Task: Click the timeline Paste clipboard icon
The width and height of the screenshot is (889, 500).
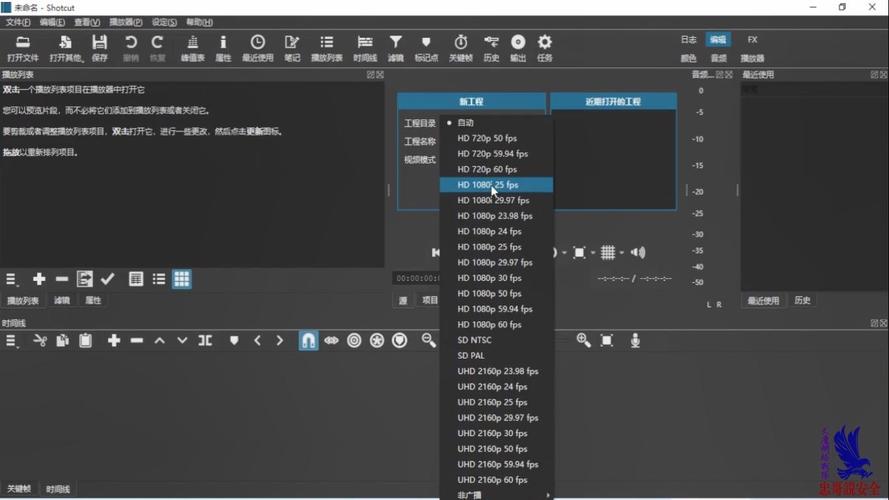Action: (x=86, y=340)
